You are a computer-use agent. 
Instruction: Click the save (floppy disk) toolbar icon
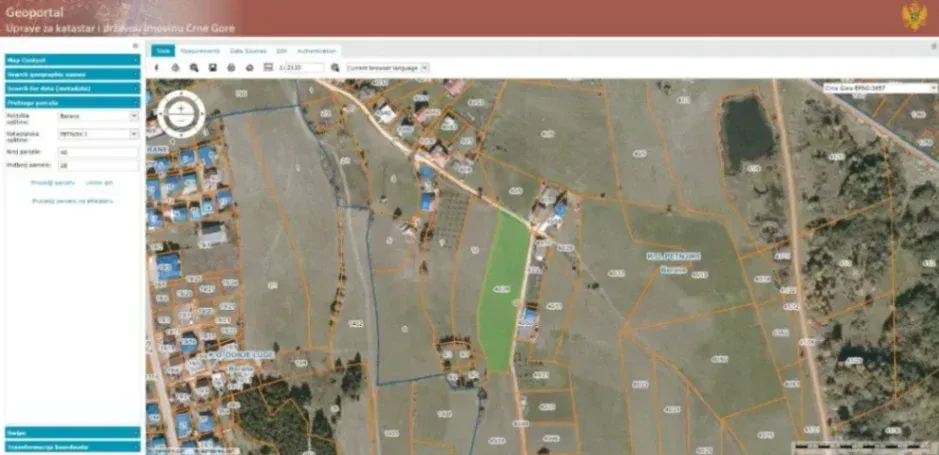[213, 68]
